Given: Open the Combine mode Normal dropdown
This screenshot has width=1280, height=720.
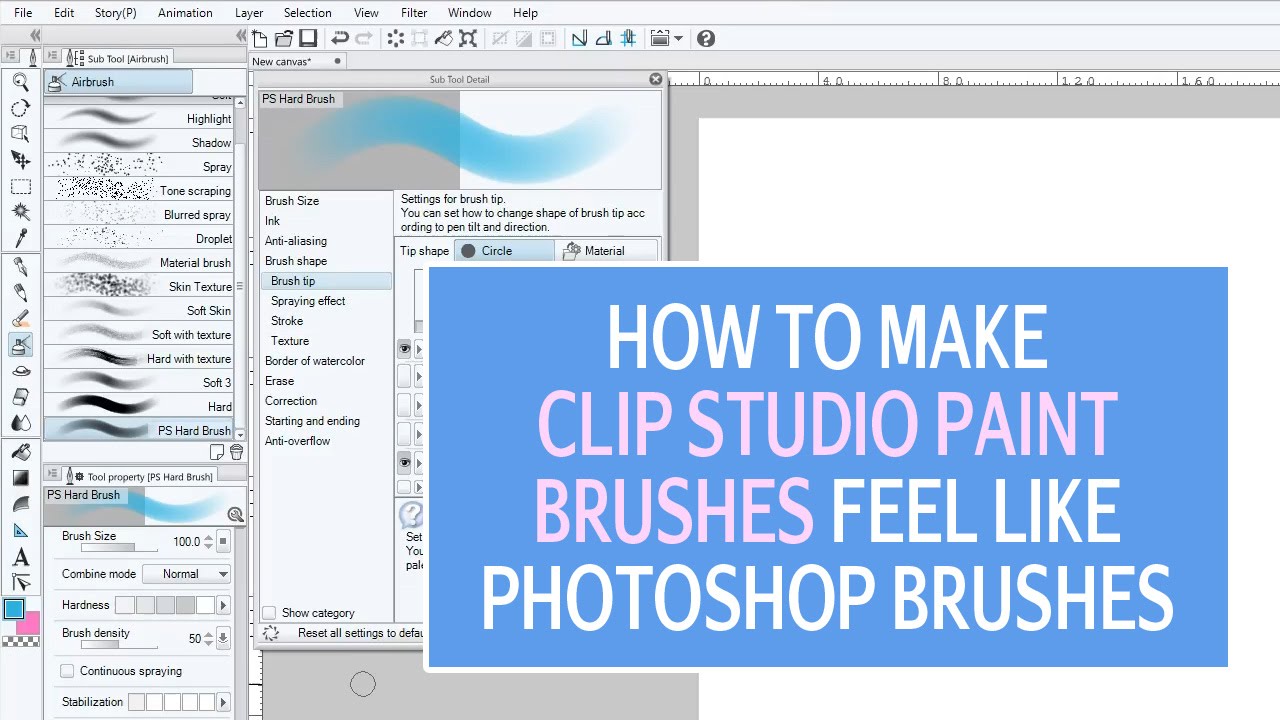Looking at the screenshot, I should [x=186, y=574].
